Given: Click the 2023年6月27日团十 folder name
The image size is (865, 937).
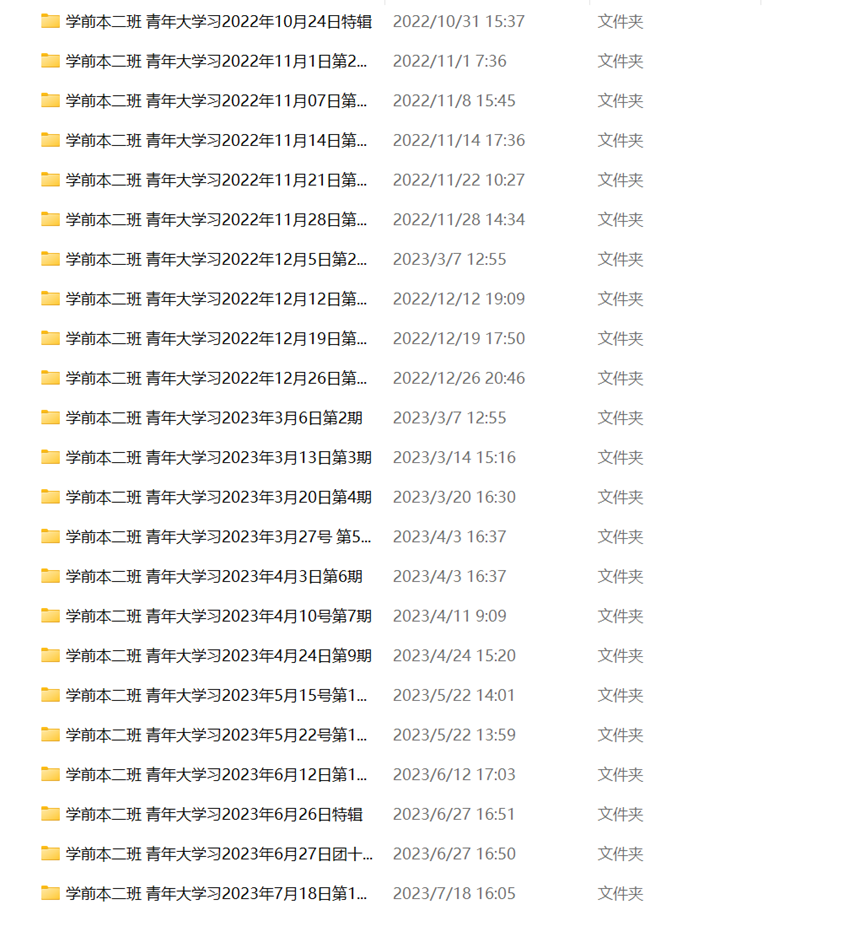Looking at the screenshot, I should pyautogui.click(x=219, y=854).
